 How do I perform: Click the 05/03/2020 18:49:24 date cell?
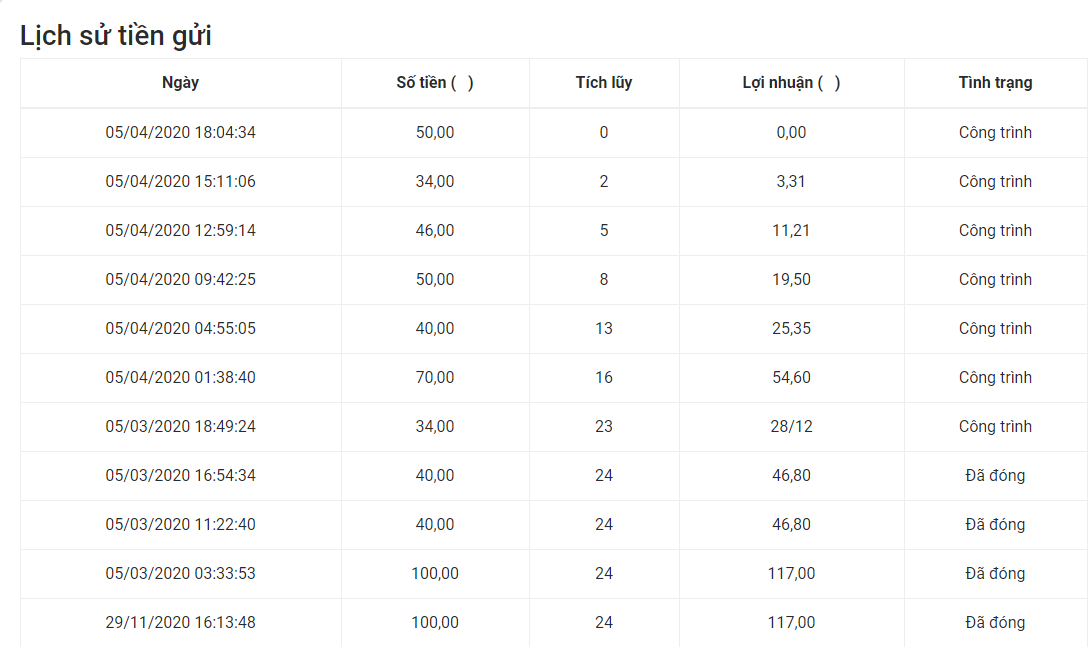point(180,426)
